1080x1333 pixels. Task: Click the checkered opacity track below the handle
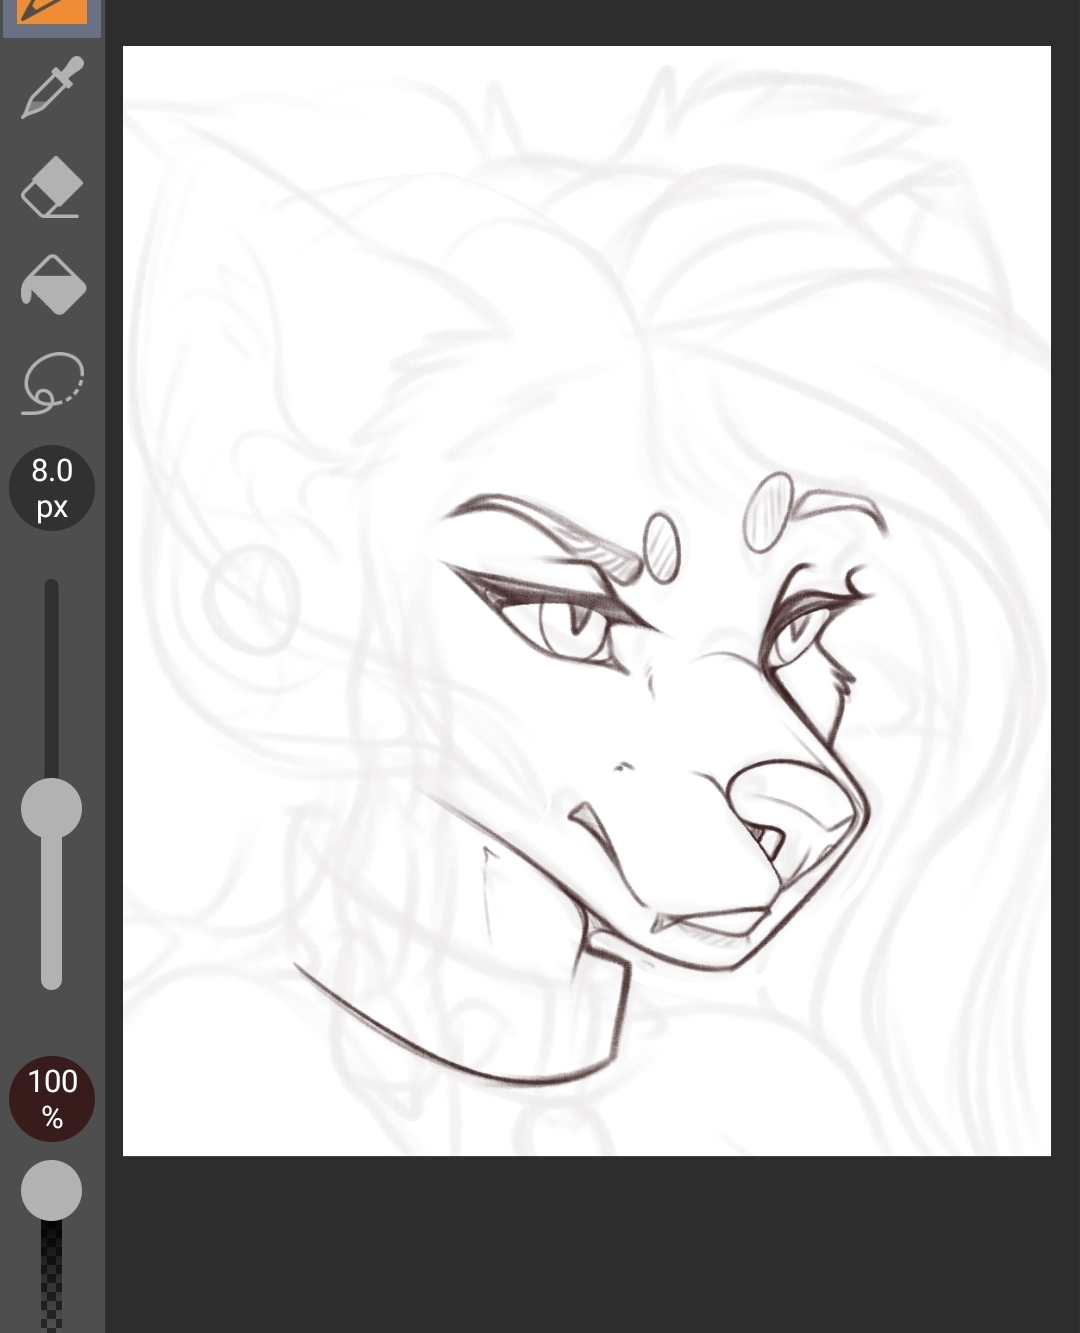[x=52, y=1280]
